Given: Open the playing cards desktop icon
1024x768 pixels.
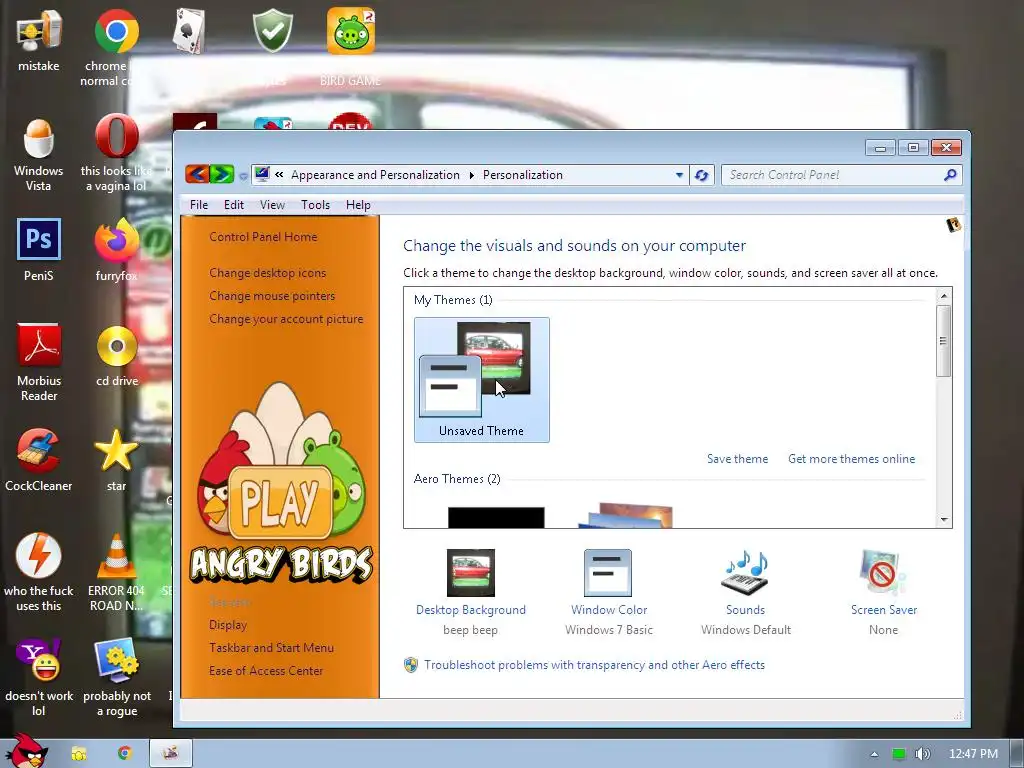Looking at the screenshot, I should (189, 31).
